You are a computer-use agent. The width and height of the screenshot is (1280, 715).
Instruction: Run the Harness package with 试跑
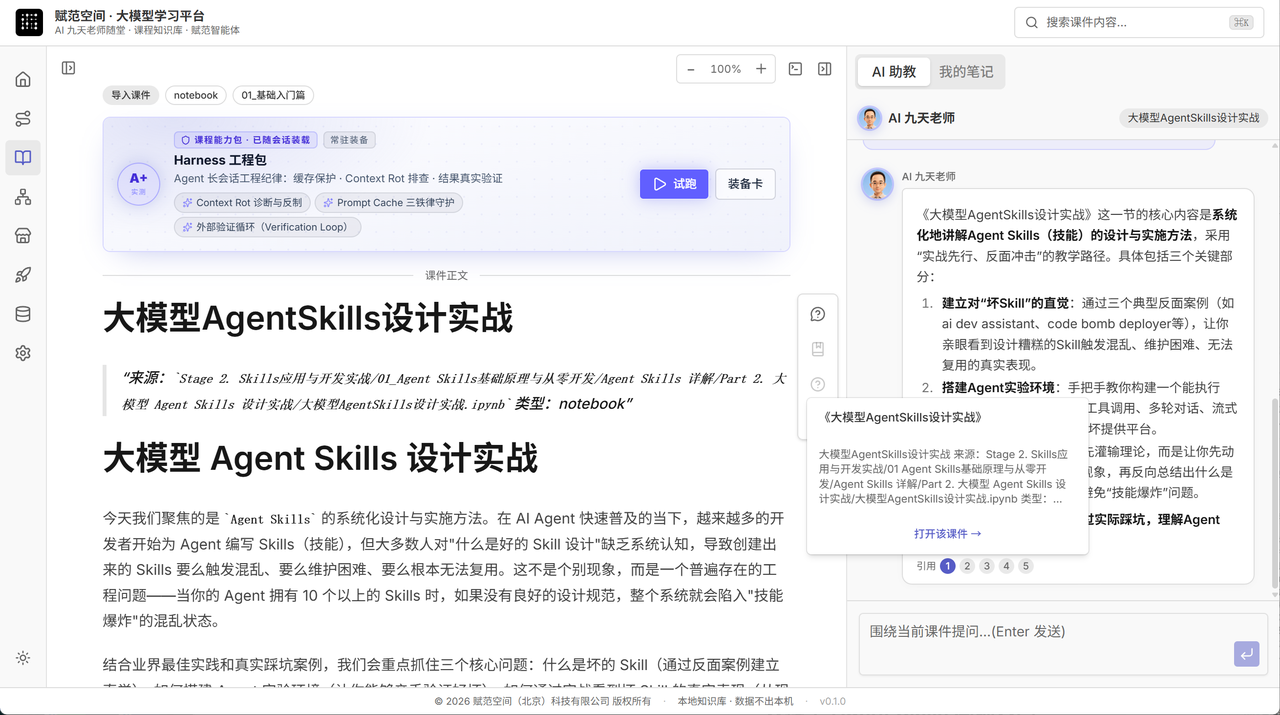[x=674, y=184]
